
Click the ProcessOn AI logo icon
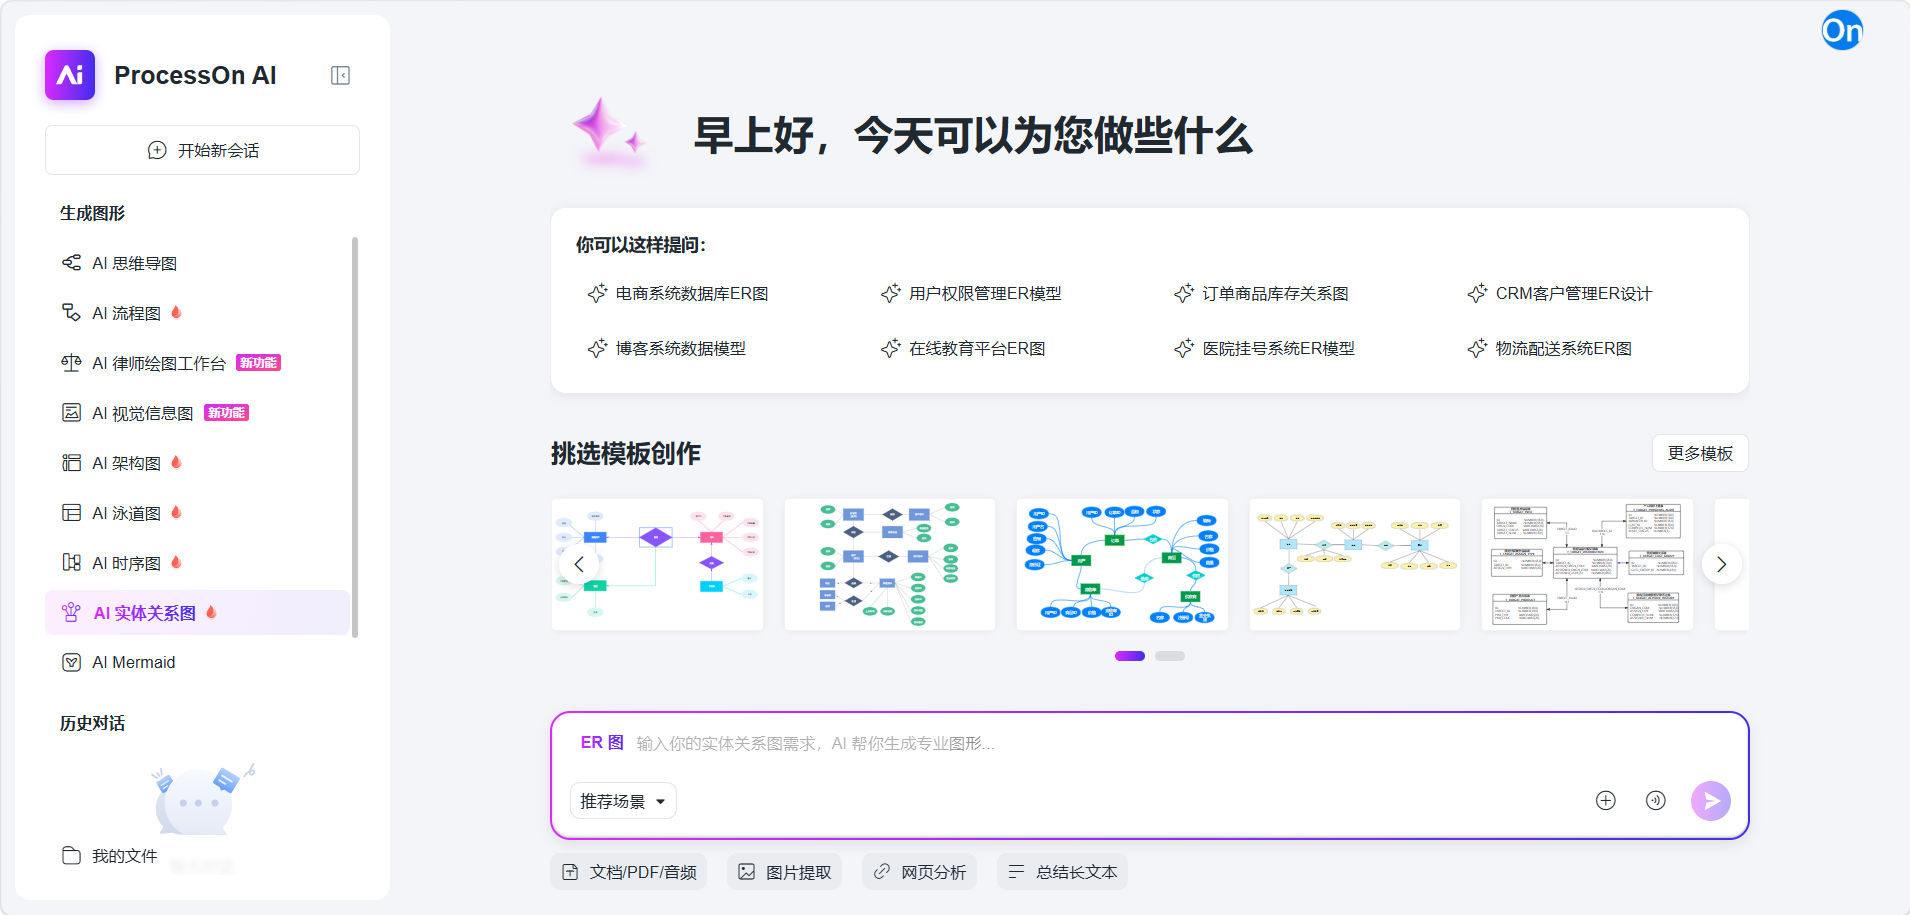tap(70, 75)
